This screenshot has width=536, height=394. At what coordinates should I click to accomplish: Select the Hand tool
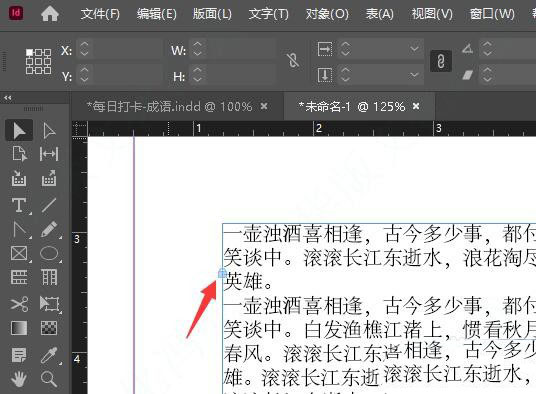(x=19, y=379)
